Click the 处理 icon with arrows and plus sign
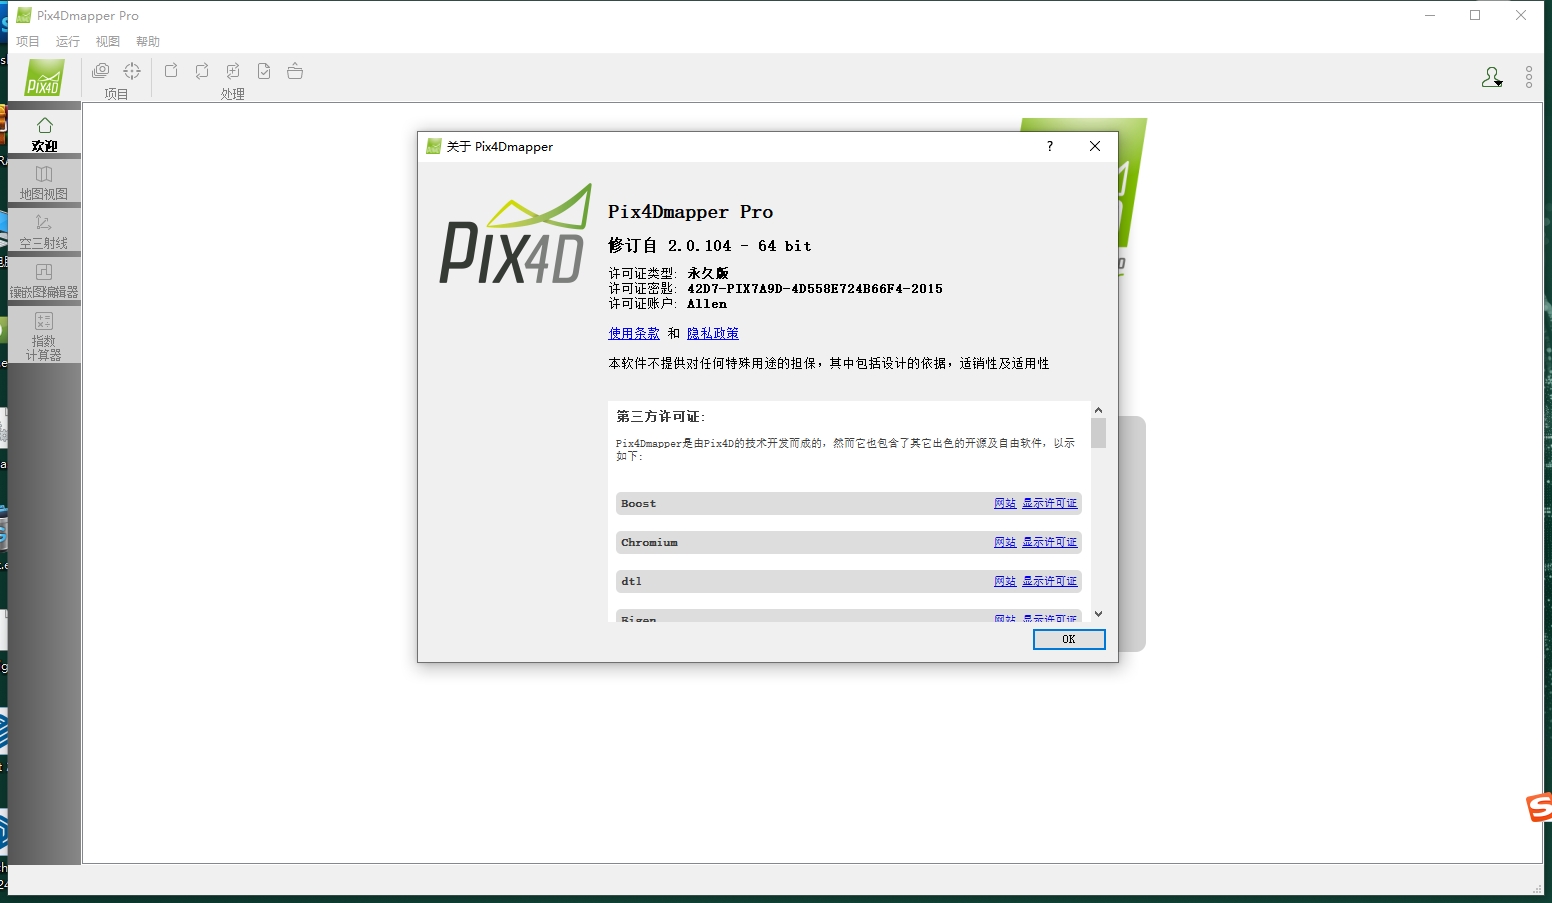The height and width of the screenshot is (903, 1552). [233, 71]
